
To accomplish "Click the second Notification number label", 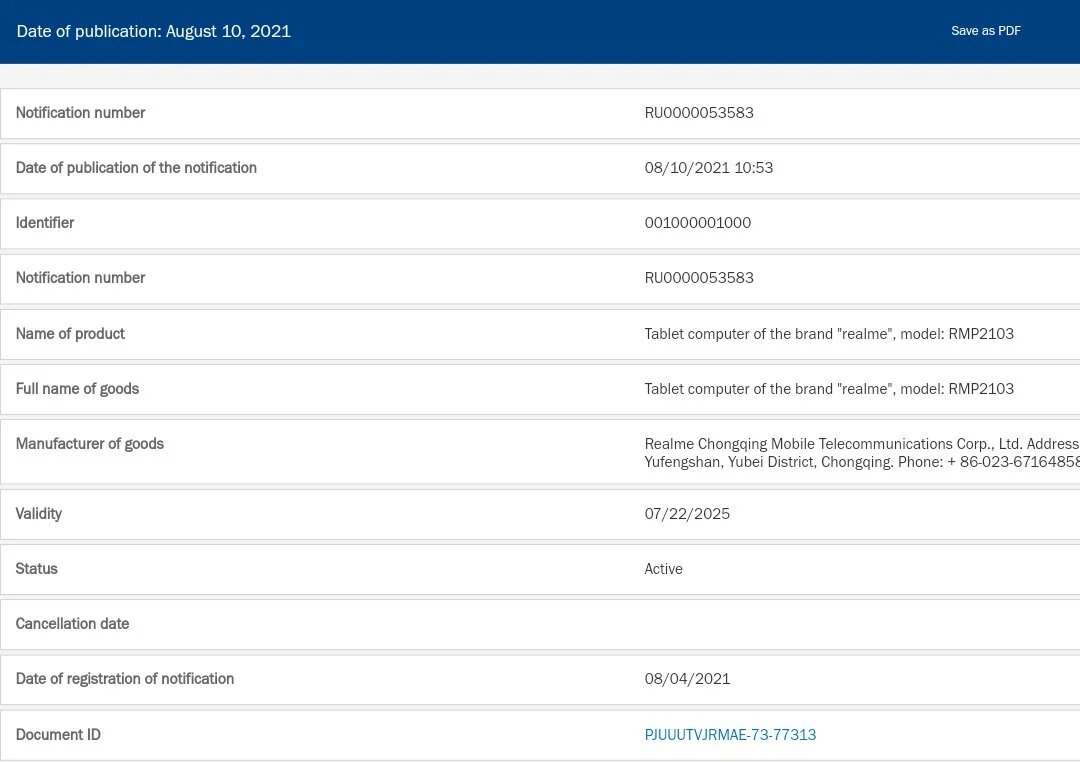I will coord(81,278).
